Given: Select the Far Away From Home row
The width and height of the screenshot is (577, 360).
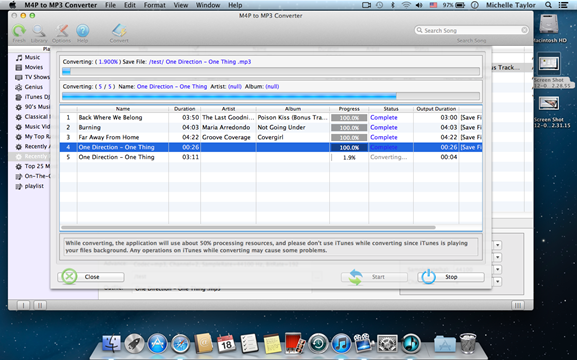Looking at the screenshot, I should coord(271,137).
